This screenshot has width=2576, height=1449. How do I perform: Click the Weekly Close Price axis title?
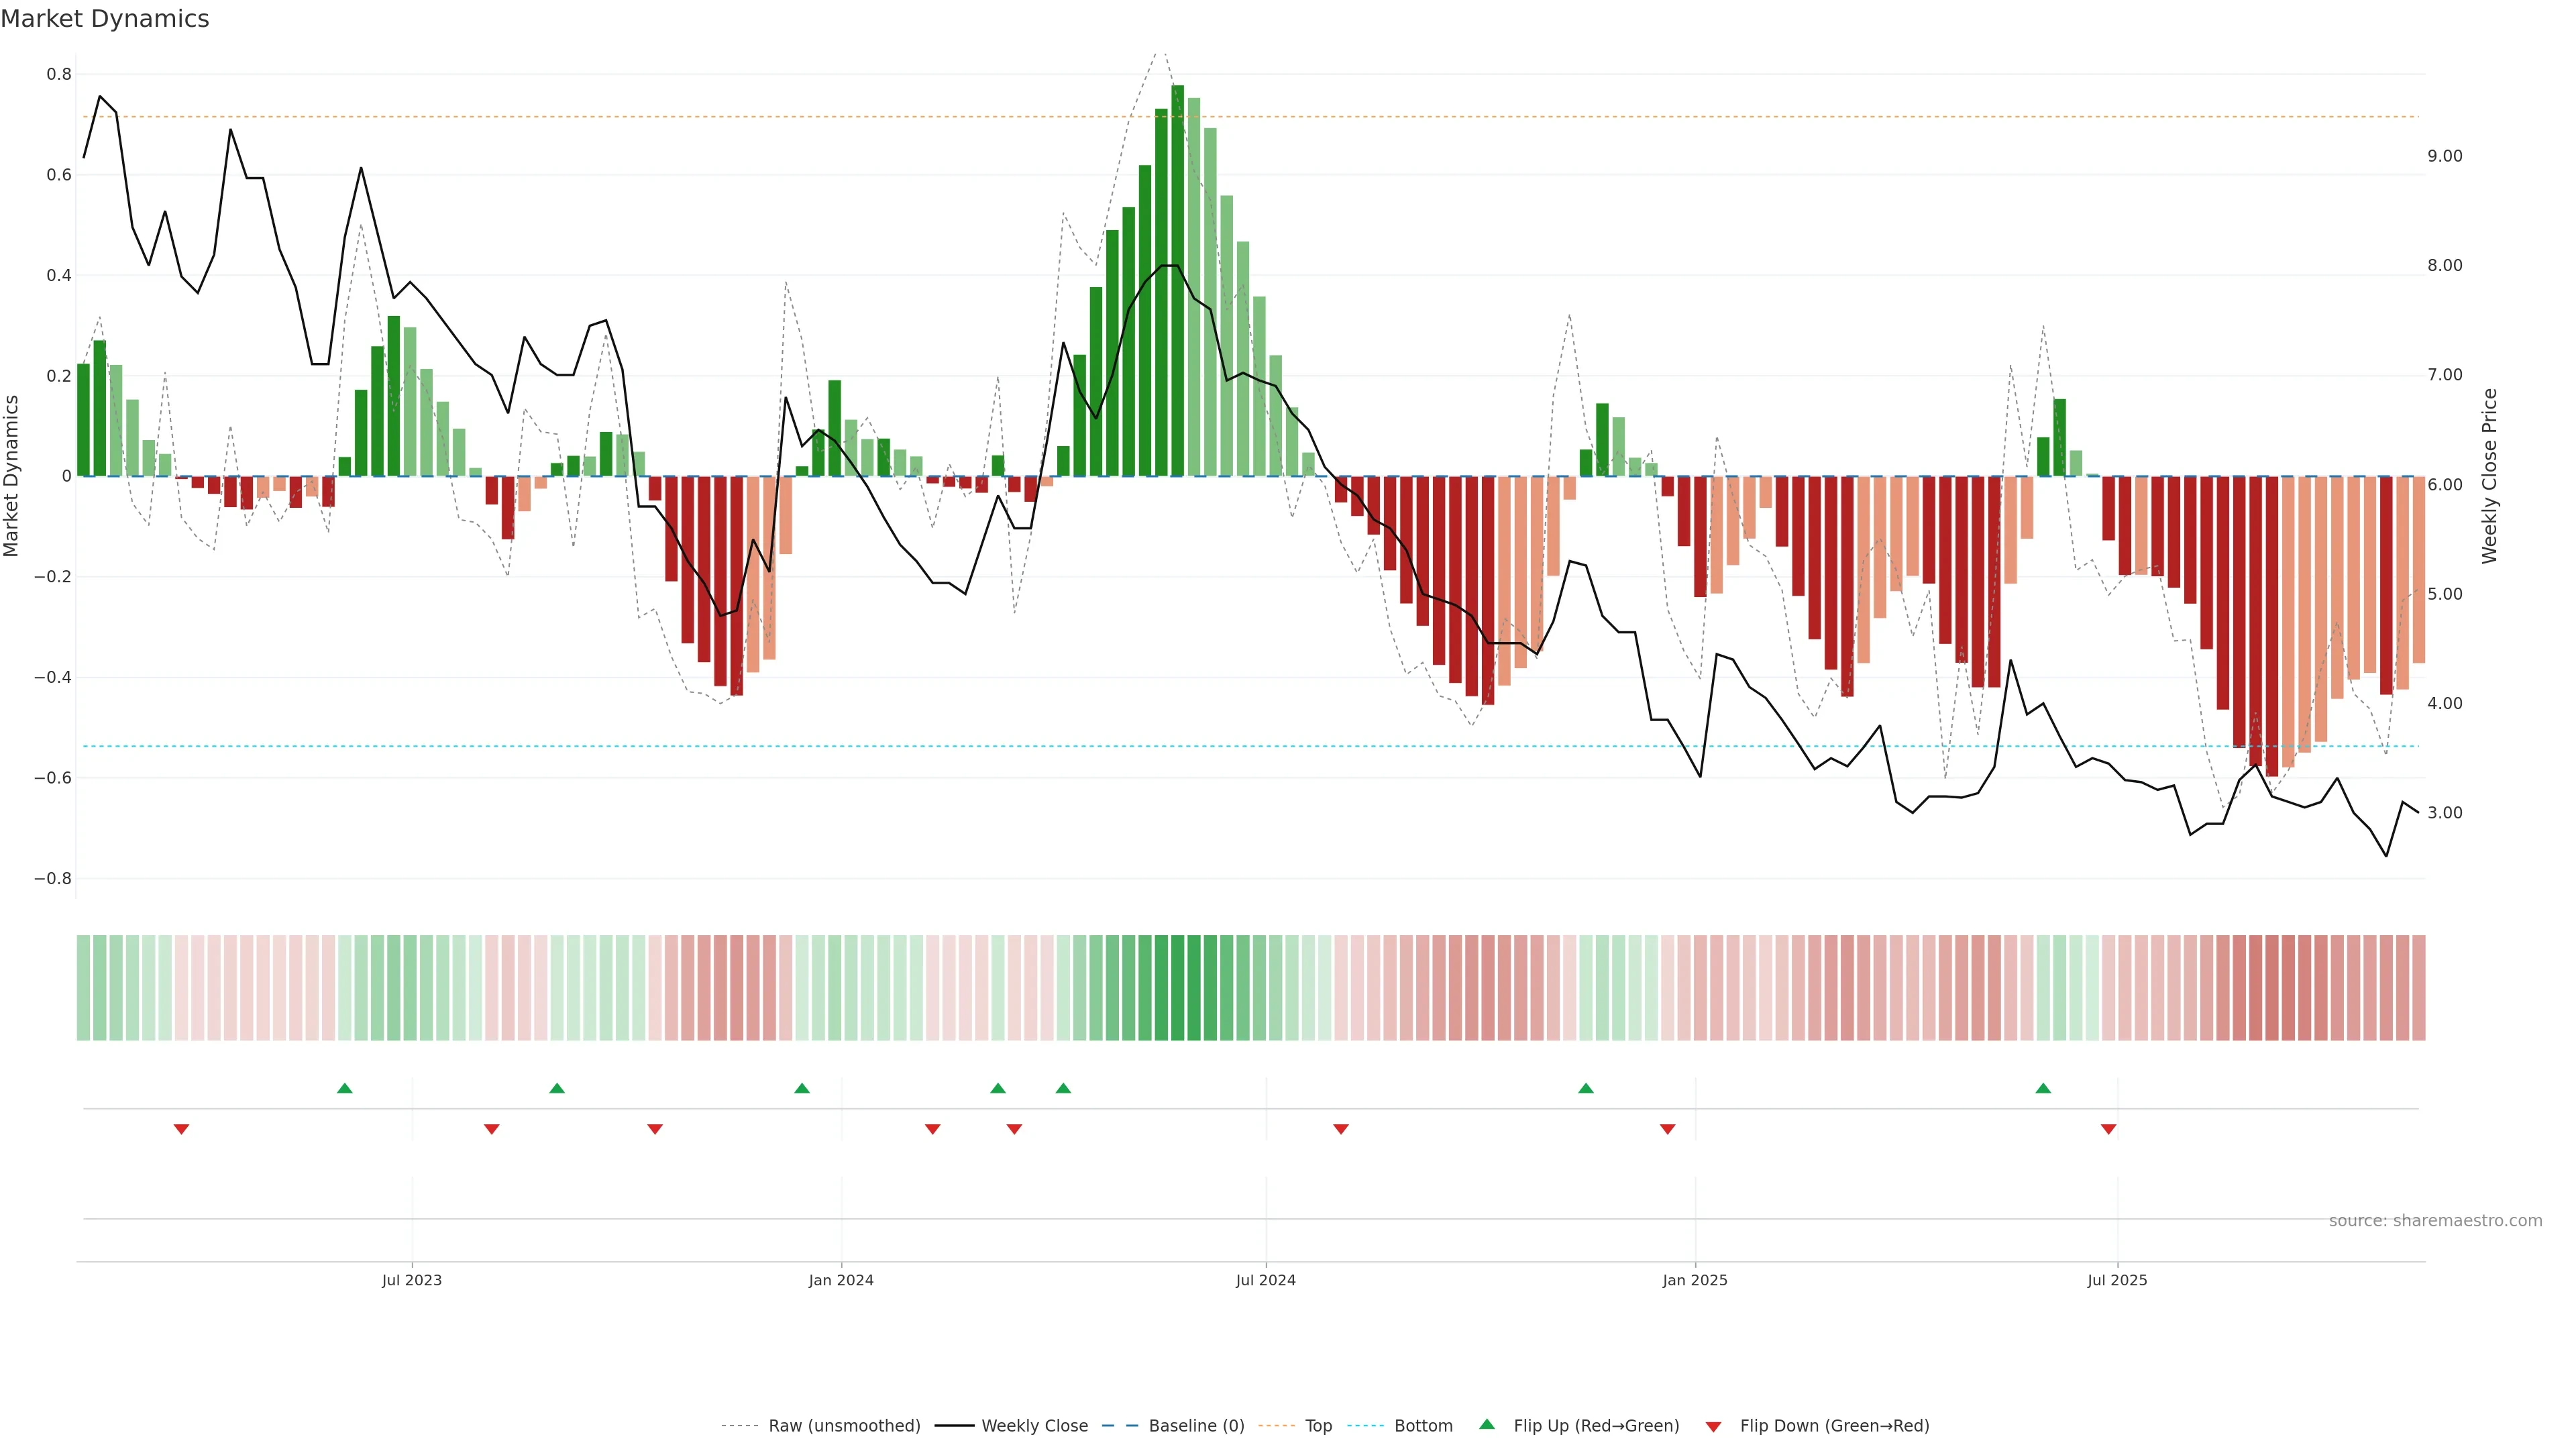2489,476
